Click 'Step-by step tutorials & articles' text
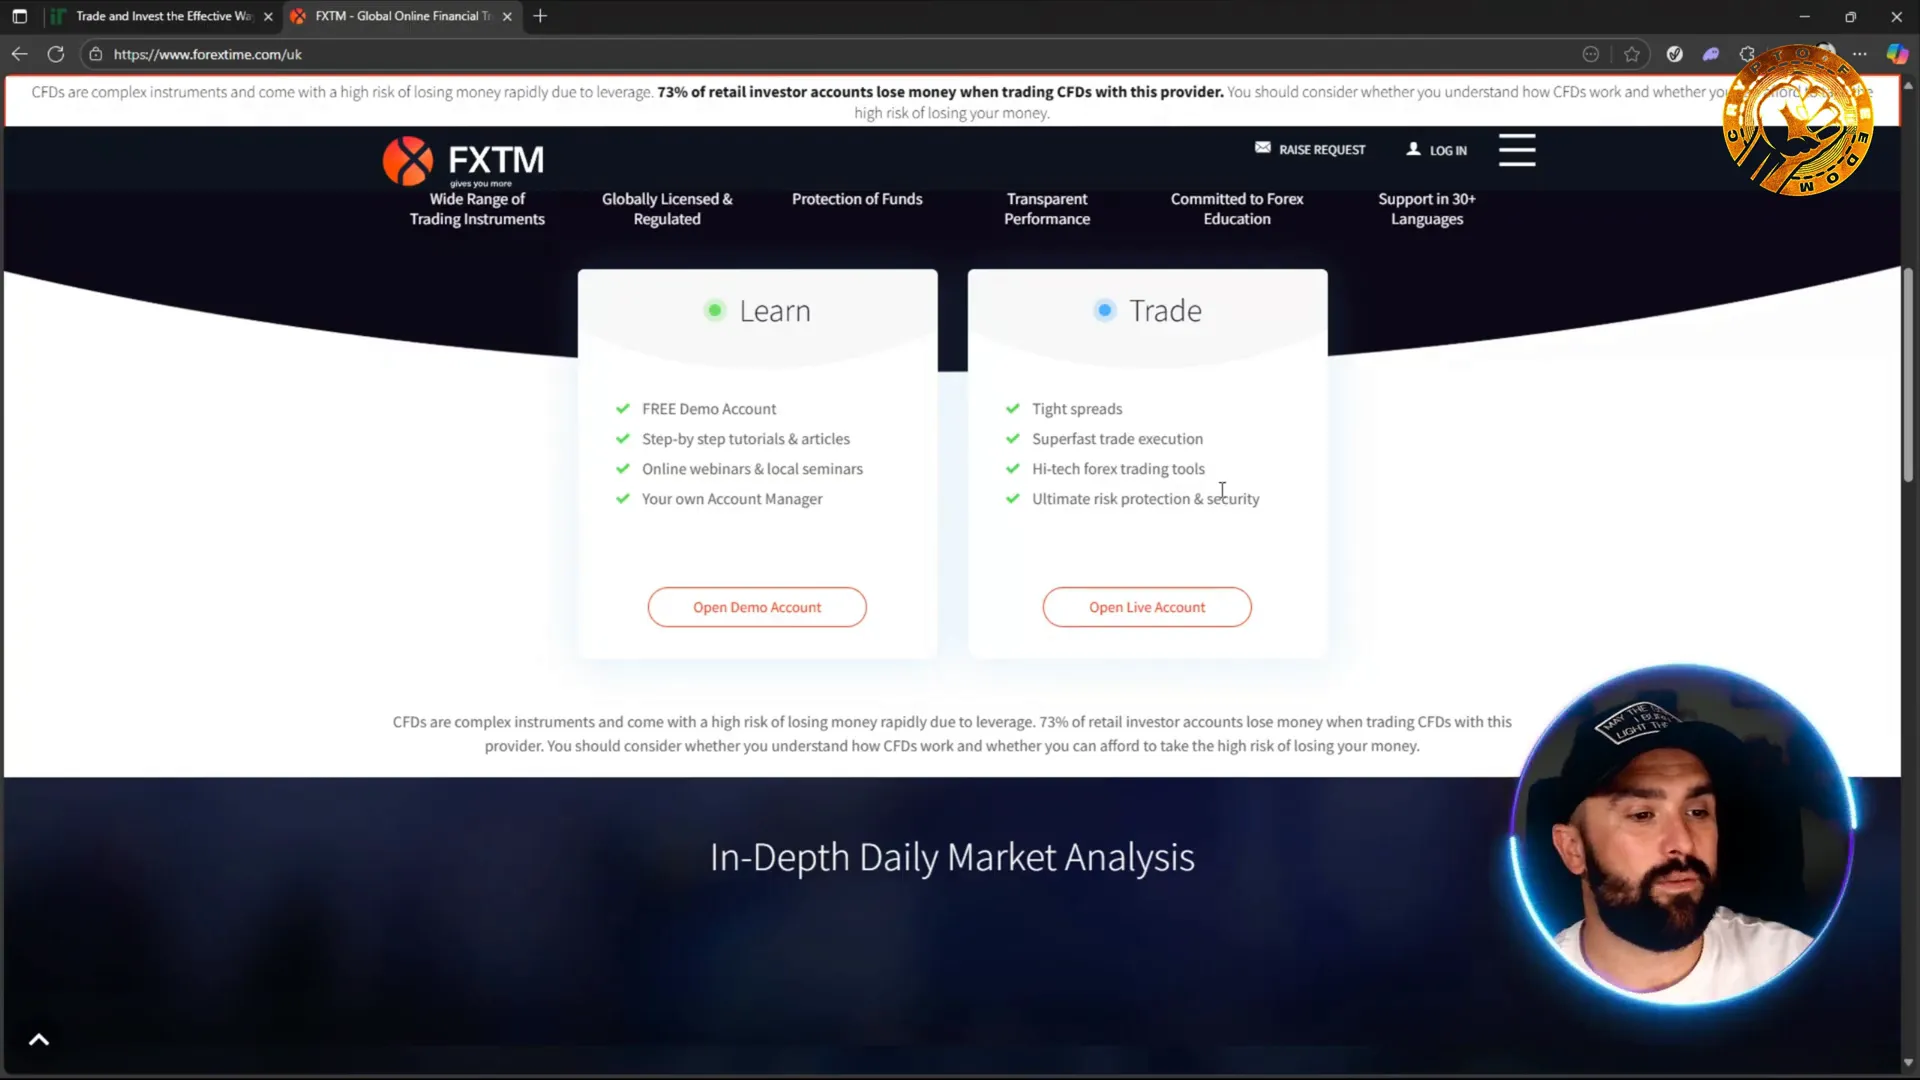The image size is (1920, 1080). click(x=746, y=439)
